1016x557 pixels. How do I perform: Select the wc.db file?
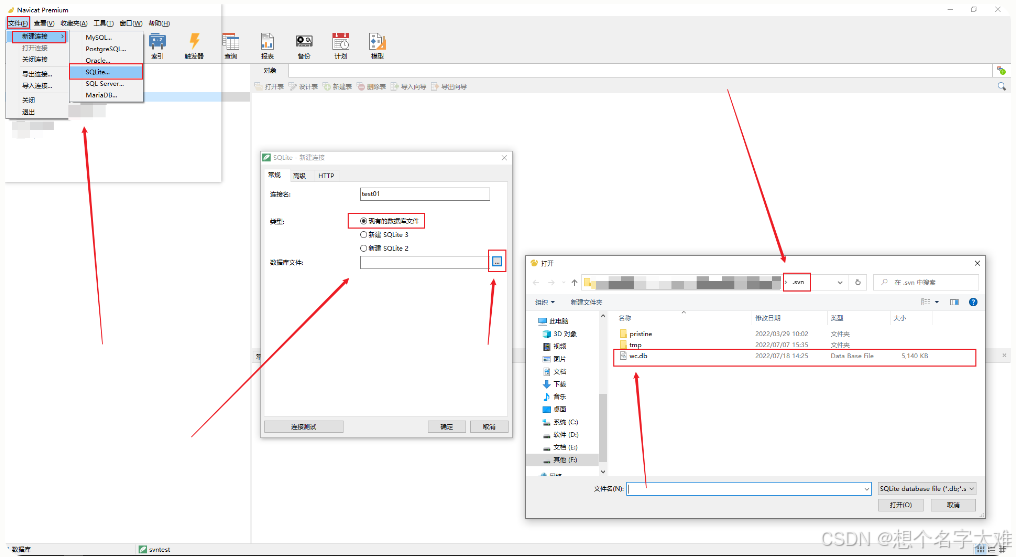coord(795,356)
